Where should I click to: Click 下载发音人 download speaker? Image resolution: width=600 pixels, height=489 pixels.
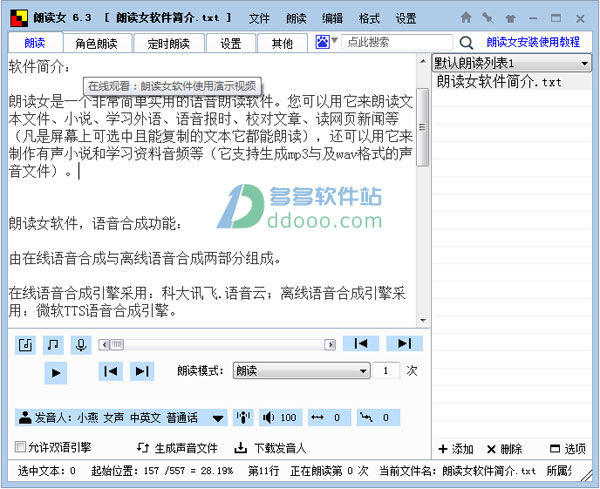(x=270, y=448)
